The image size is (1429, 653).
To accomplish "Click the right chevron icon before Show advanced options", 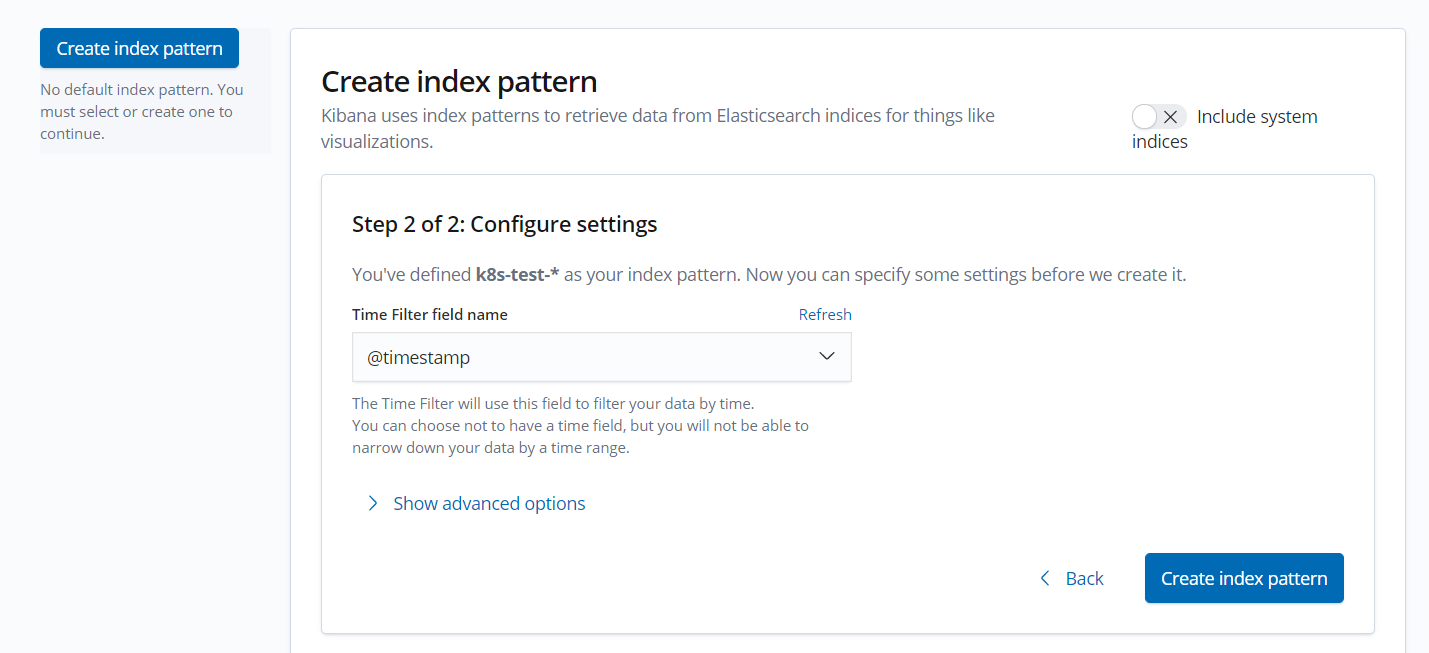I will (x=373, y=503).
